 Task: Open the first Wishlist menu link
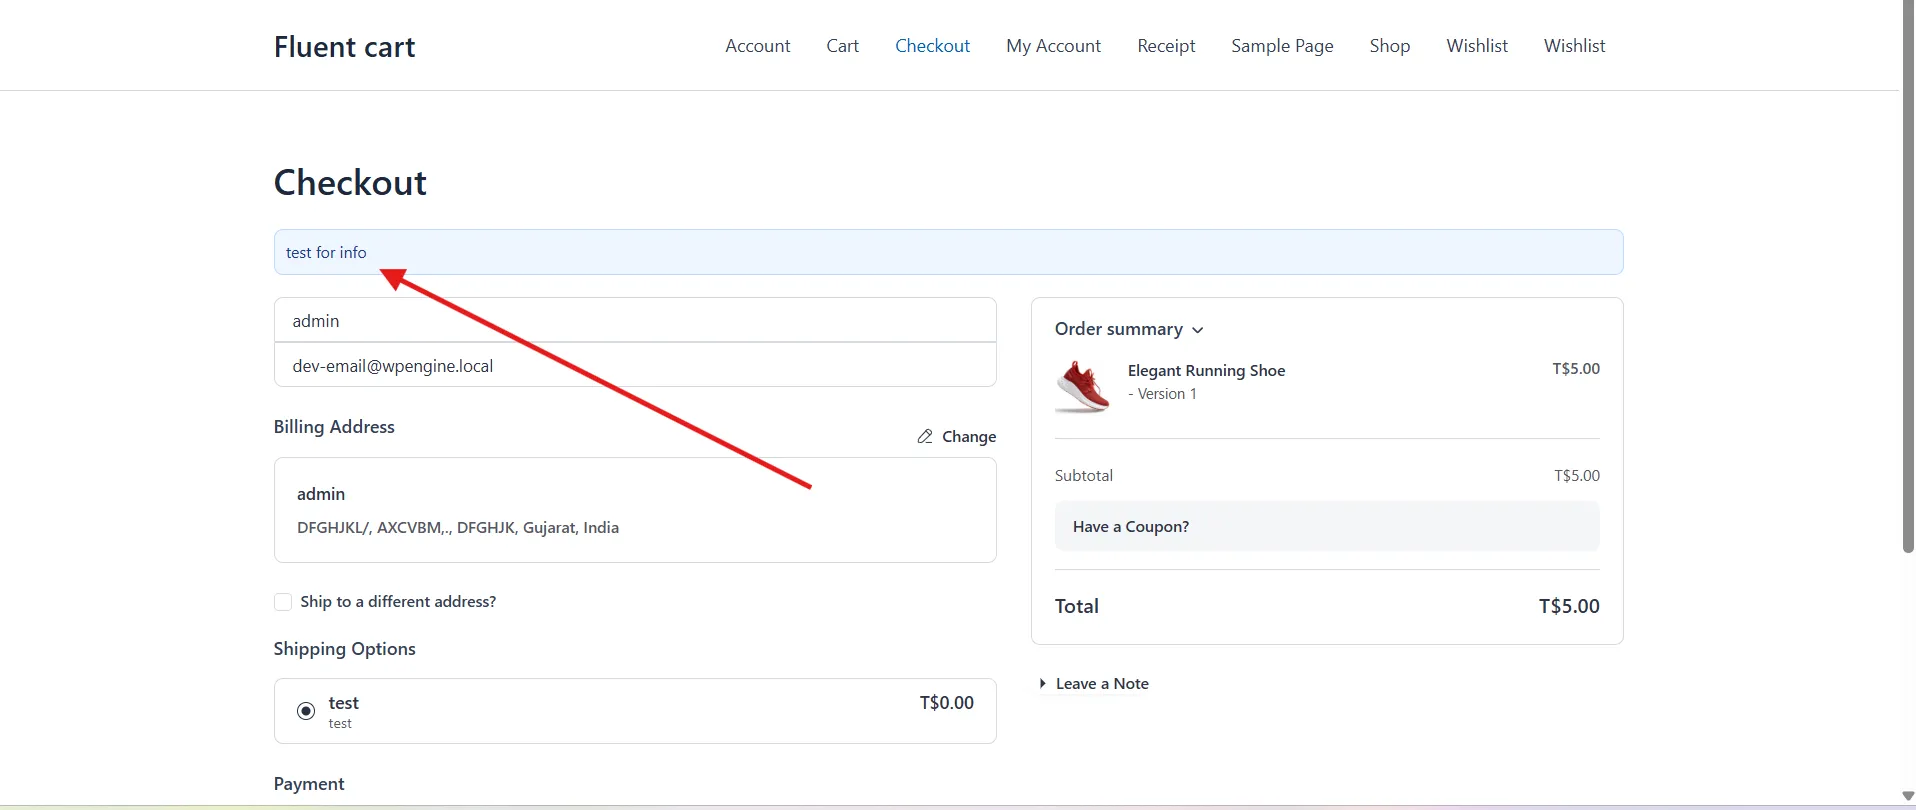point(1476,46)
